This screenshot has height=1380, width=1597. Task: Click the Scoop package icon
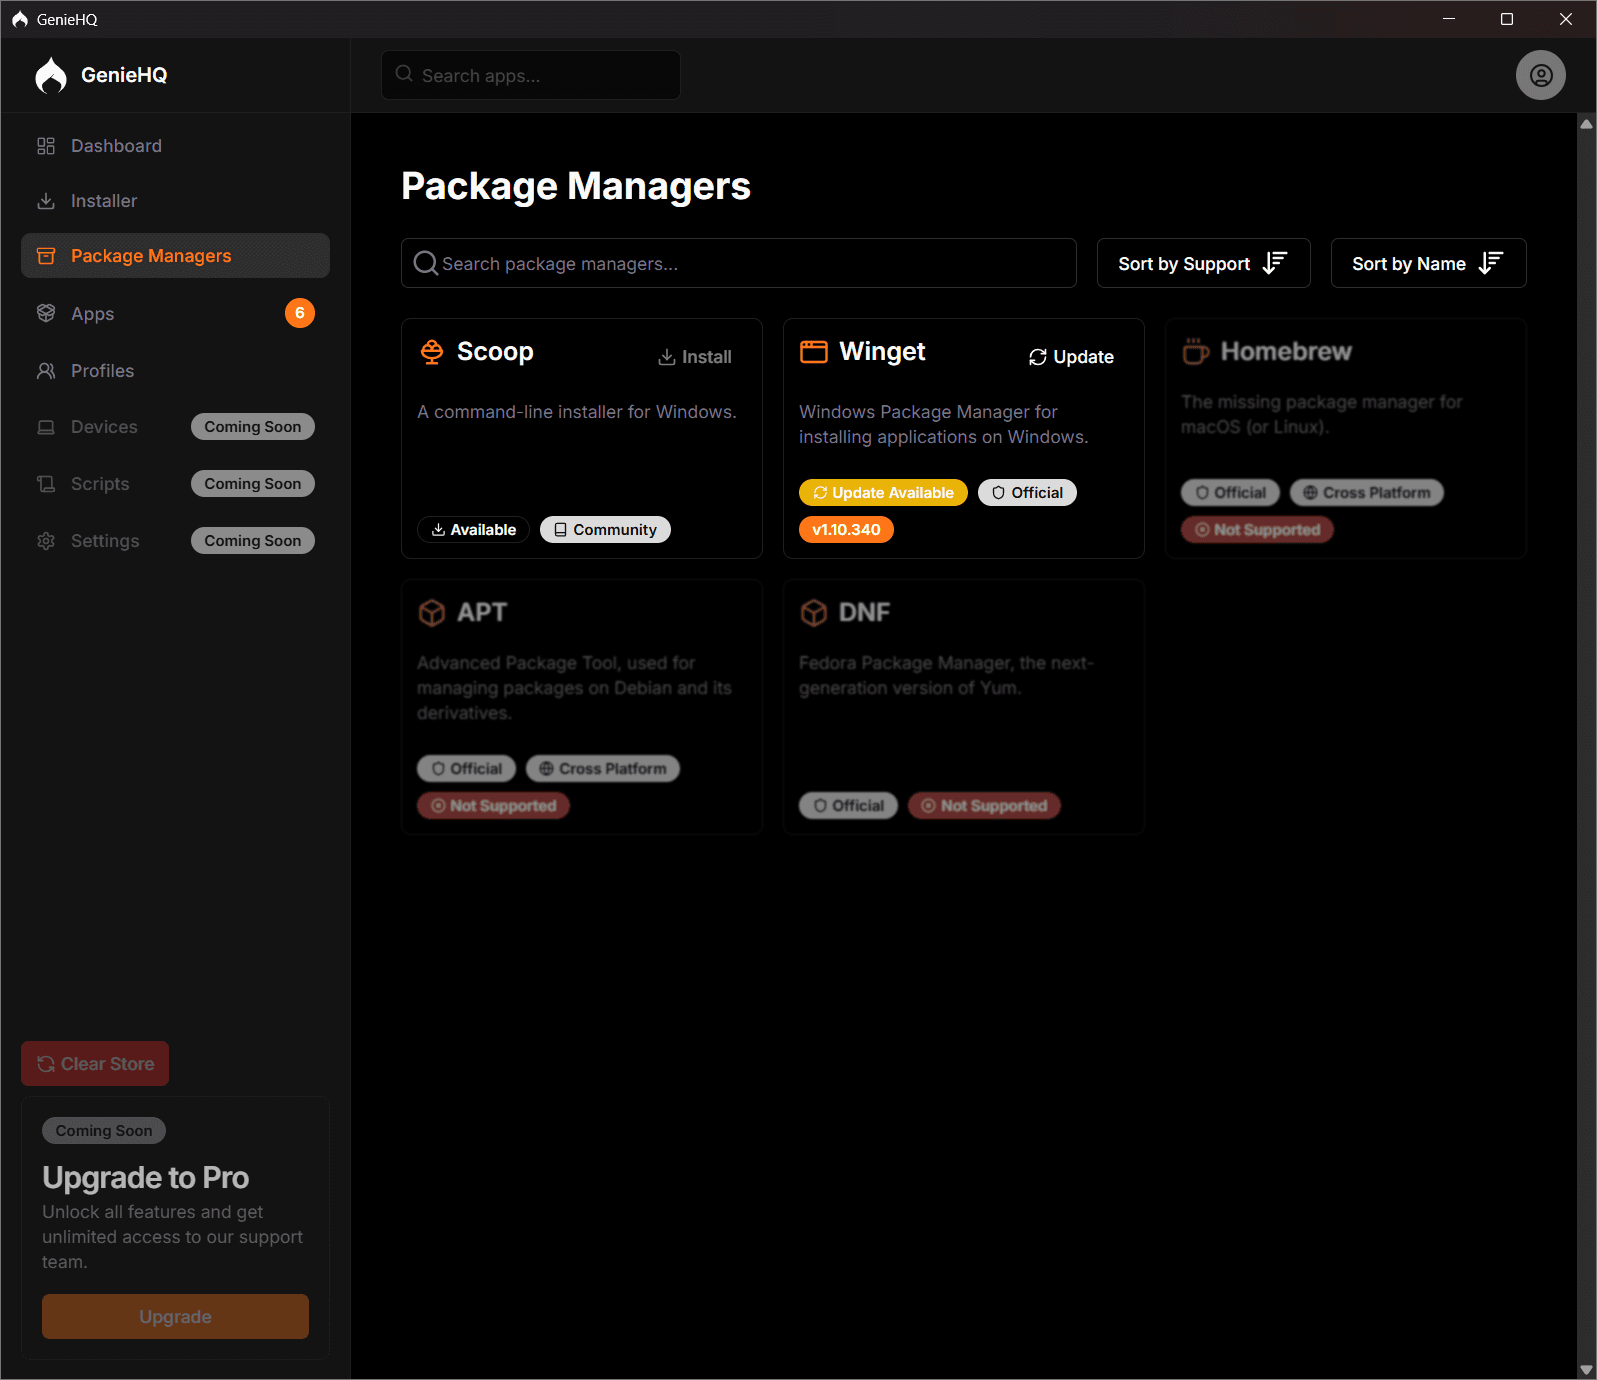(x=432, y=352)
